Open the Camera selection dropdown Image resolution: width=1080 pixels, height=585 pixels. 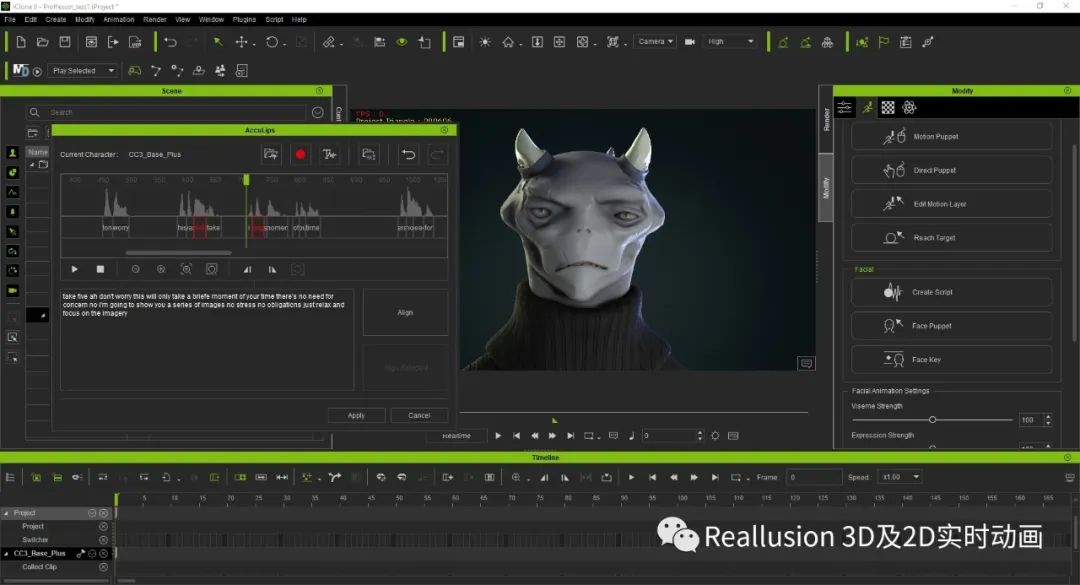click(x=655, y=42)
